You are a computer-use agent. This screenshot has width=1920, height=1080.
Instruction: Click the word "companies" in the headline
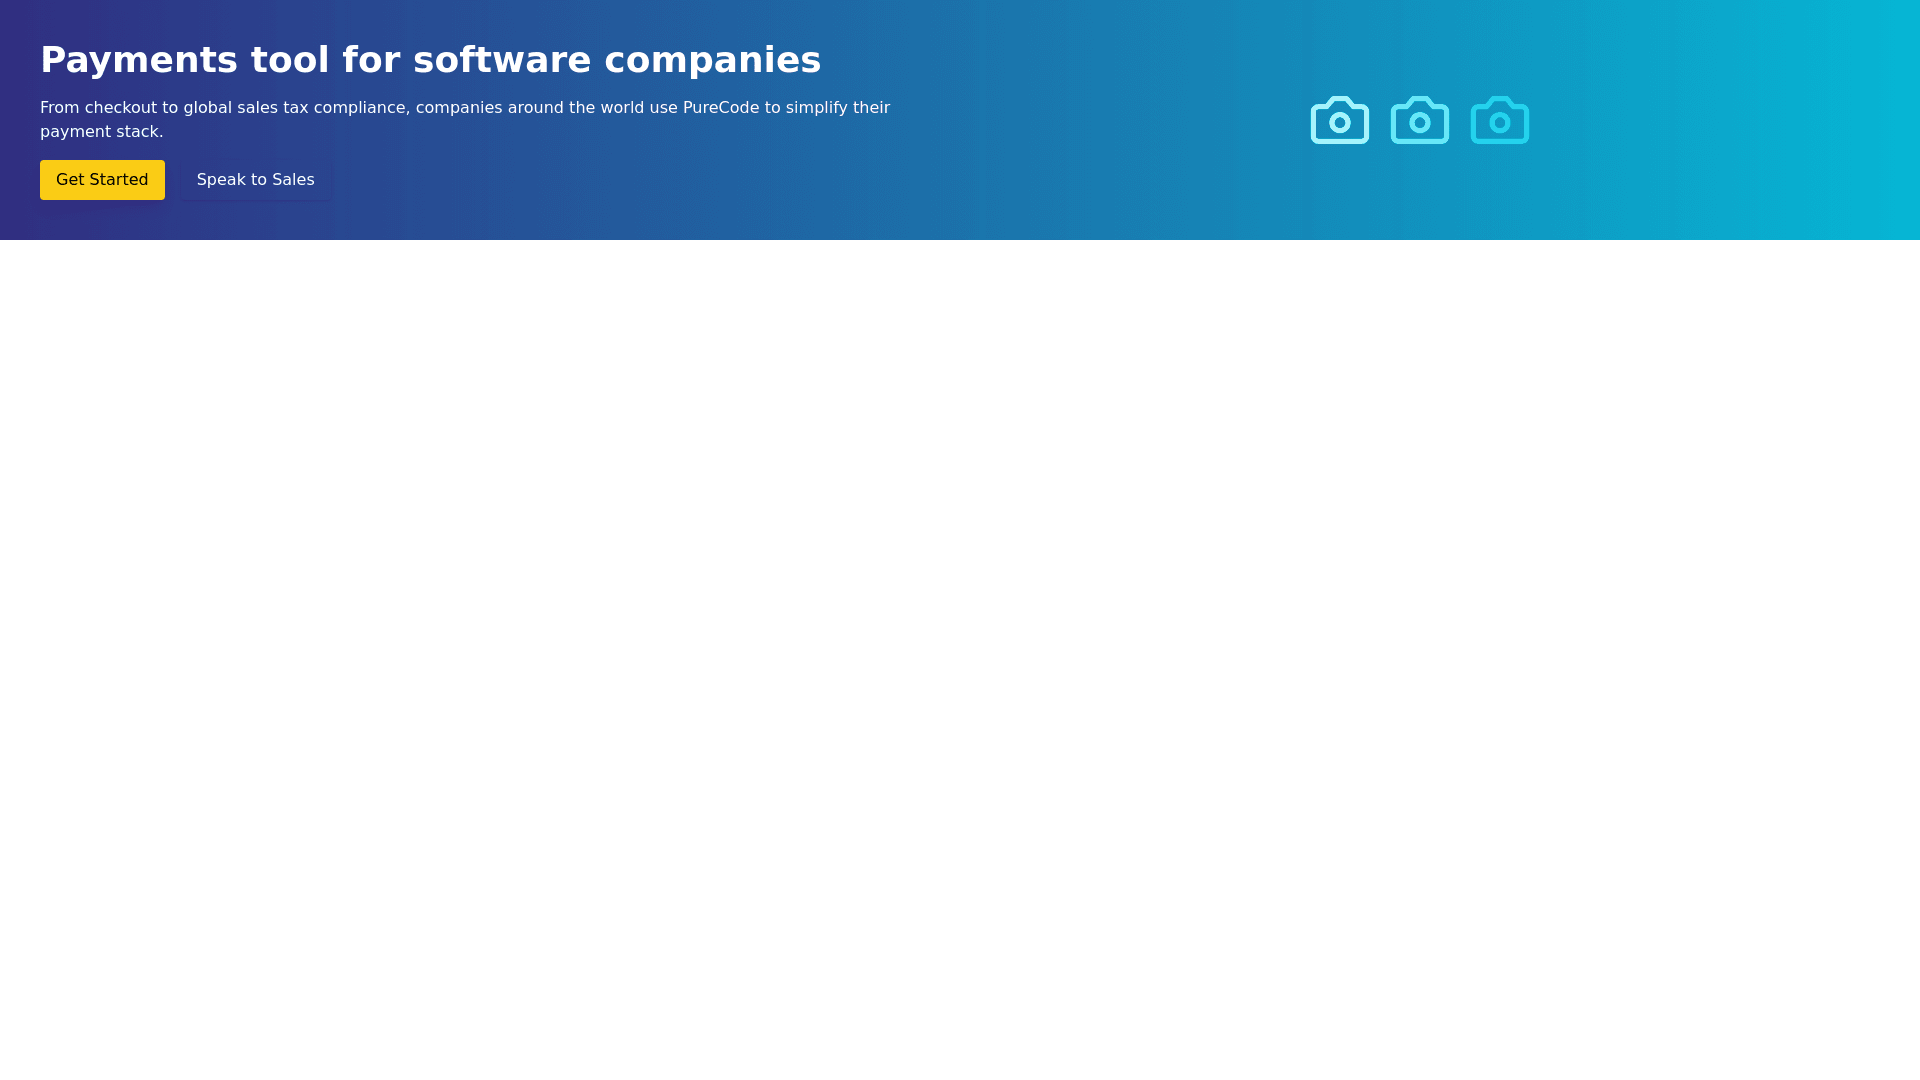712,60
